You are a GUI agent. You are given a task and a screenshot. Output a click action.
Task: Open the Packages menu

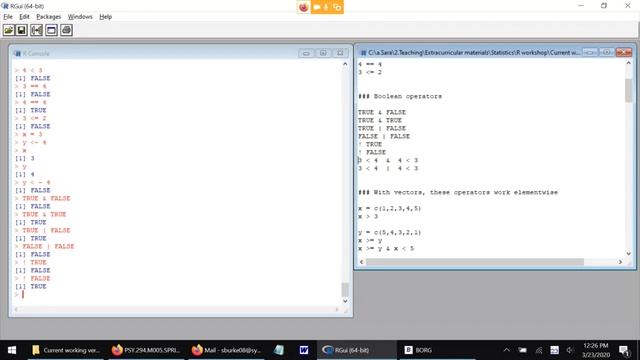click(x=48, y=17)
